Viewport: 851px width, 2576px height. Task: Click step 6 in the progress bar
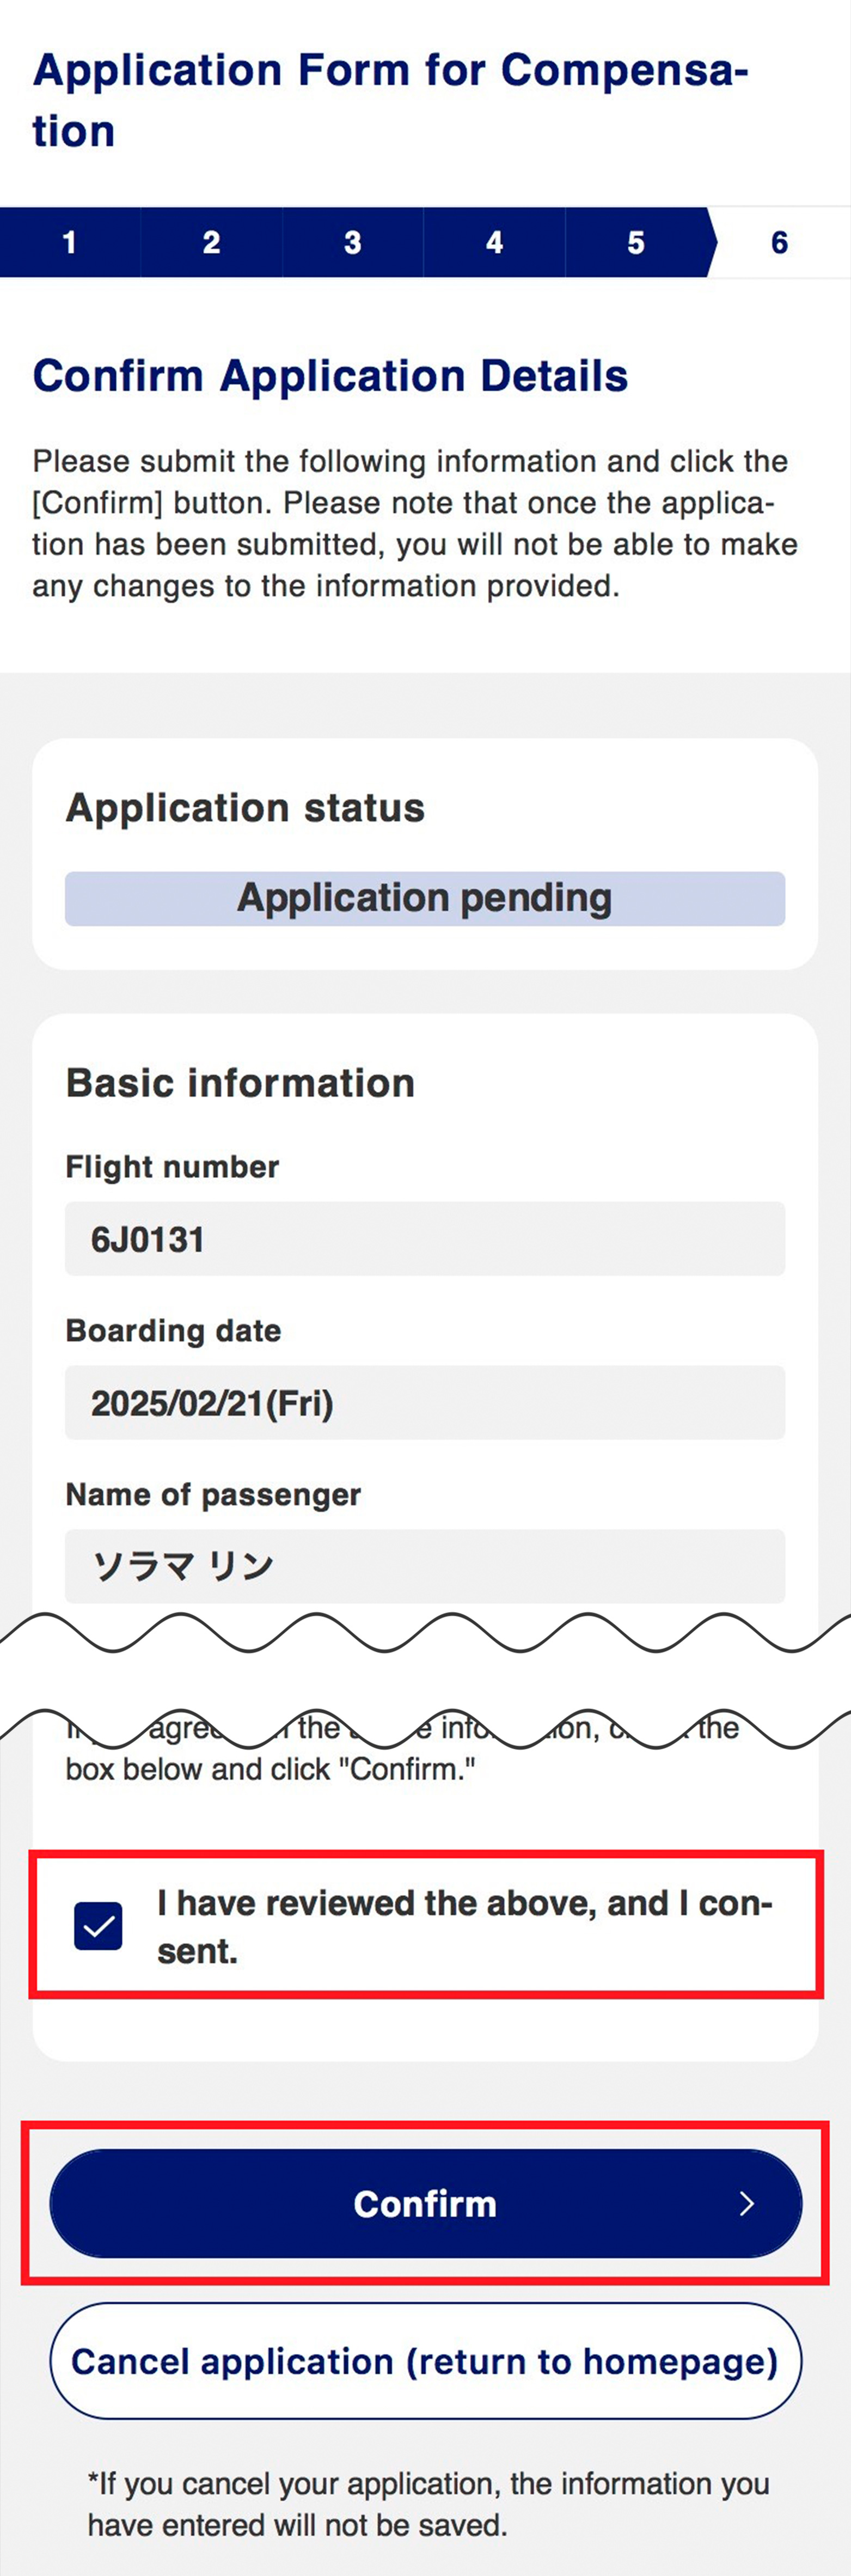tap(779, 242)
